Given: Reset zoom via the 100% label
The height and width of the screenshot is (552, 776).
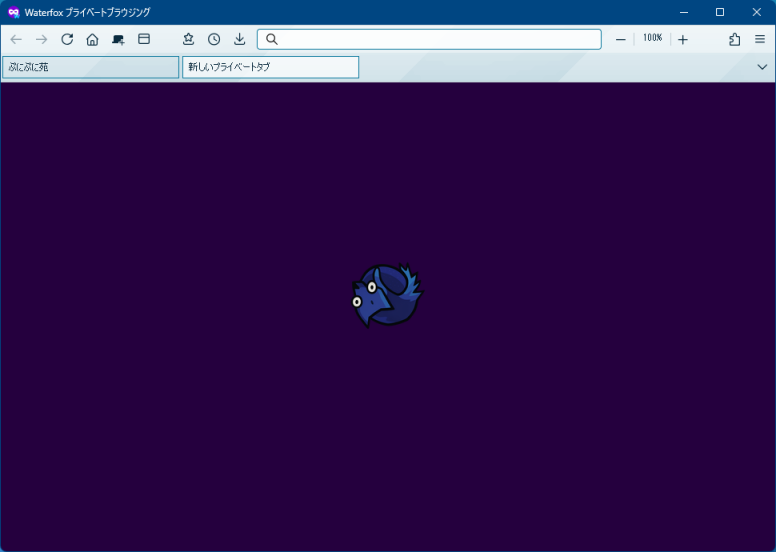Looking at the screenshot, I should click(652, 38).
